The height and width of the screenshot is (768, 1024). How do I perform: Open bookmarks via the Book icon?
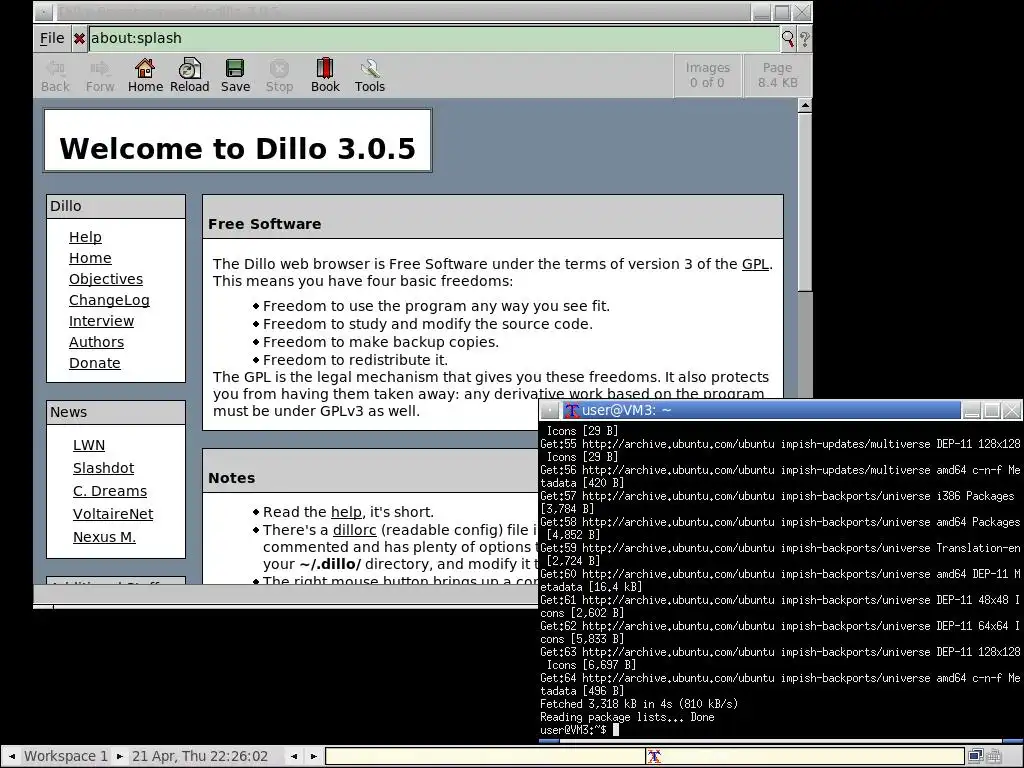pyautogui.click(x=325, y=76)
